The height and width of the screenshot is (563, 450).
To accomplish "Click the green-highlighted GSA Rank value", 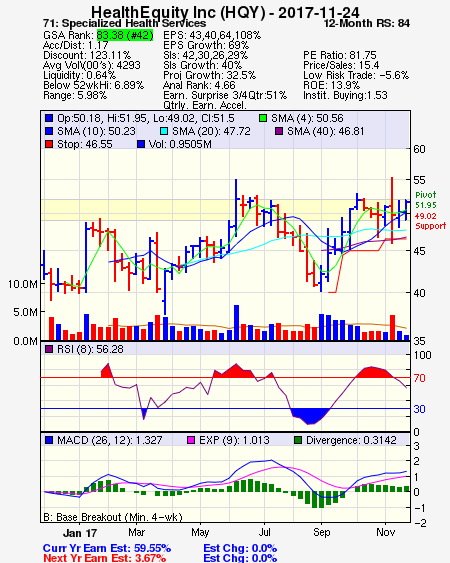I will click(x=125, y=35).
